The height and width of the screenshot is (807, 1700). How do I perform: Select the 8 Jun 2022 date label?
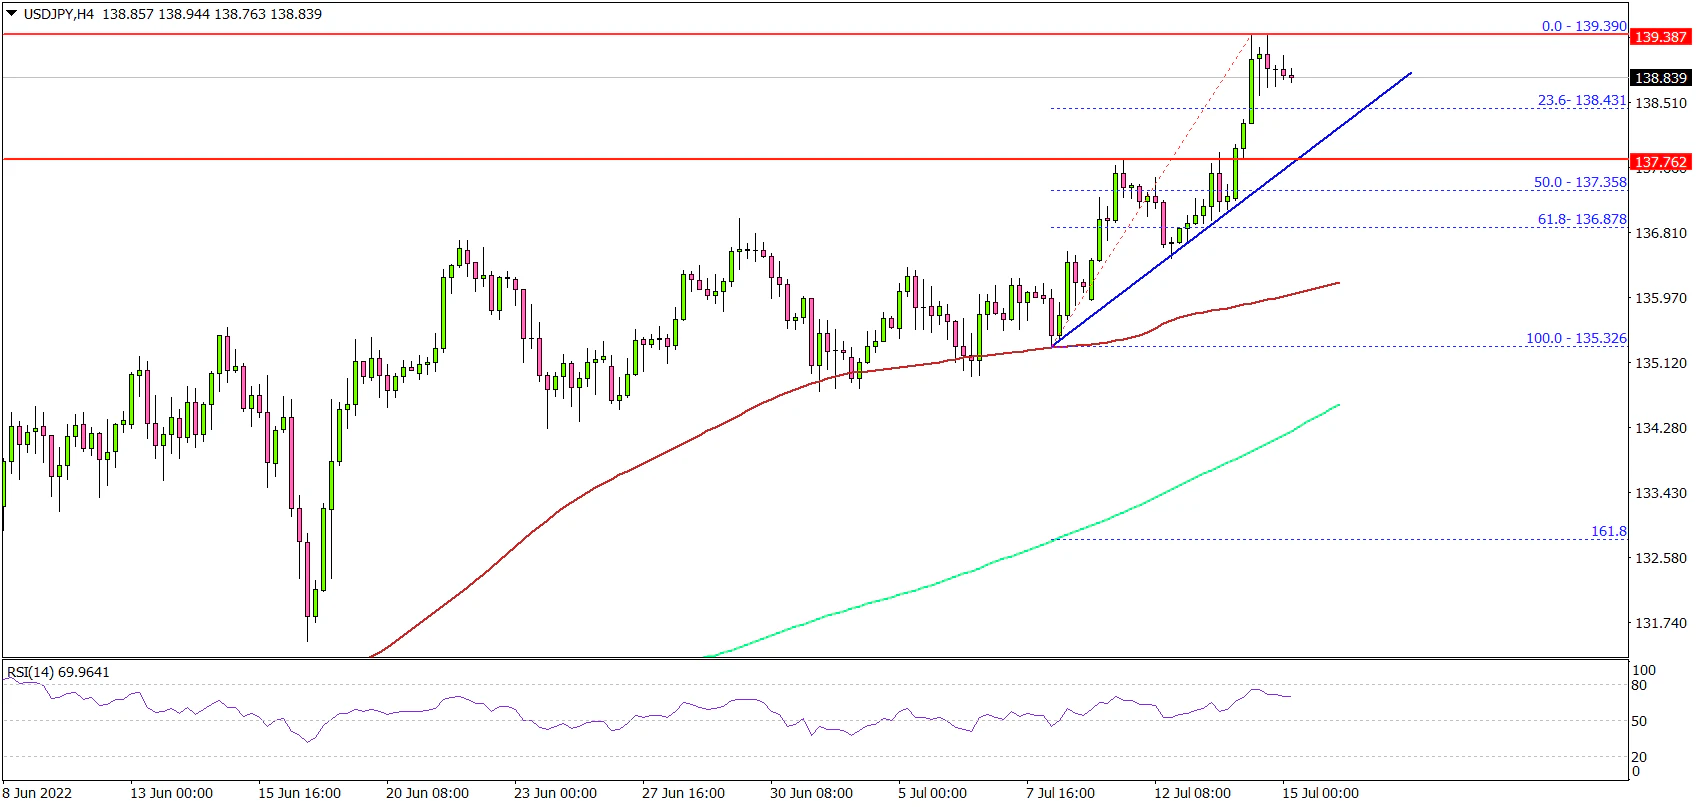click(38, 793)
